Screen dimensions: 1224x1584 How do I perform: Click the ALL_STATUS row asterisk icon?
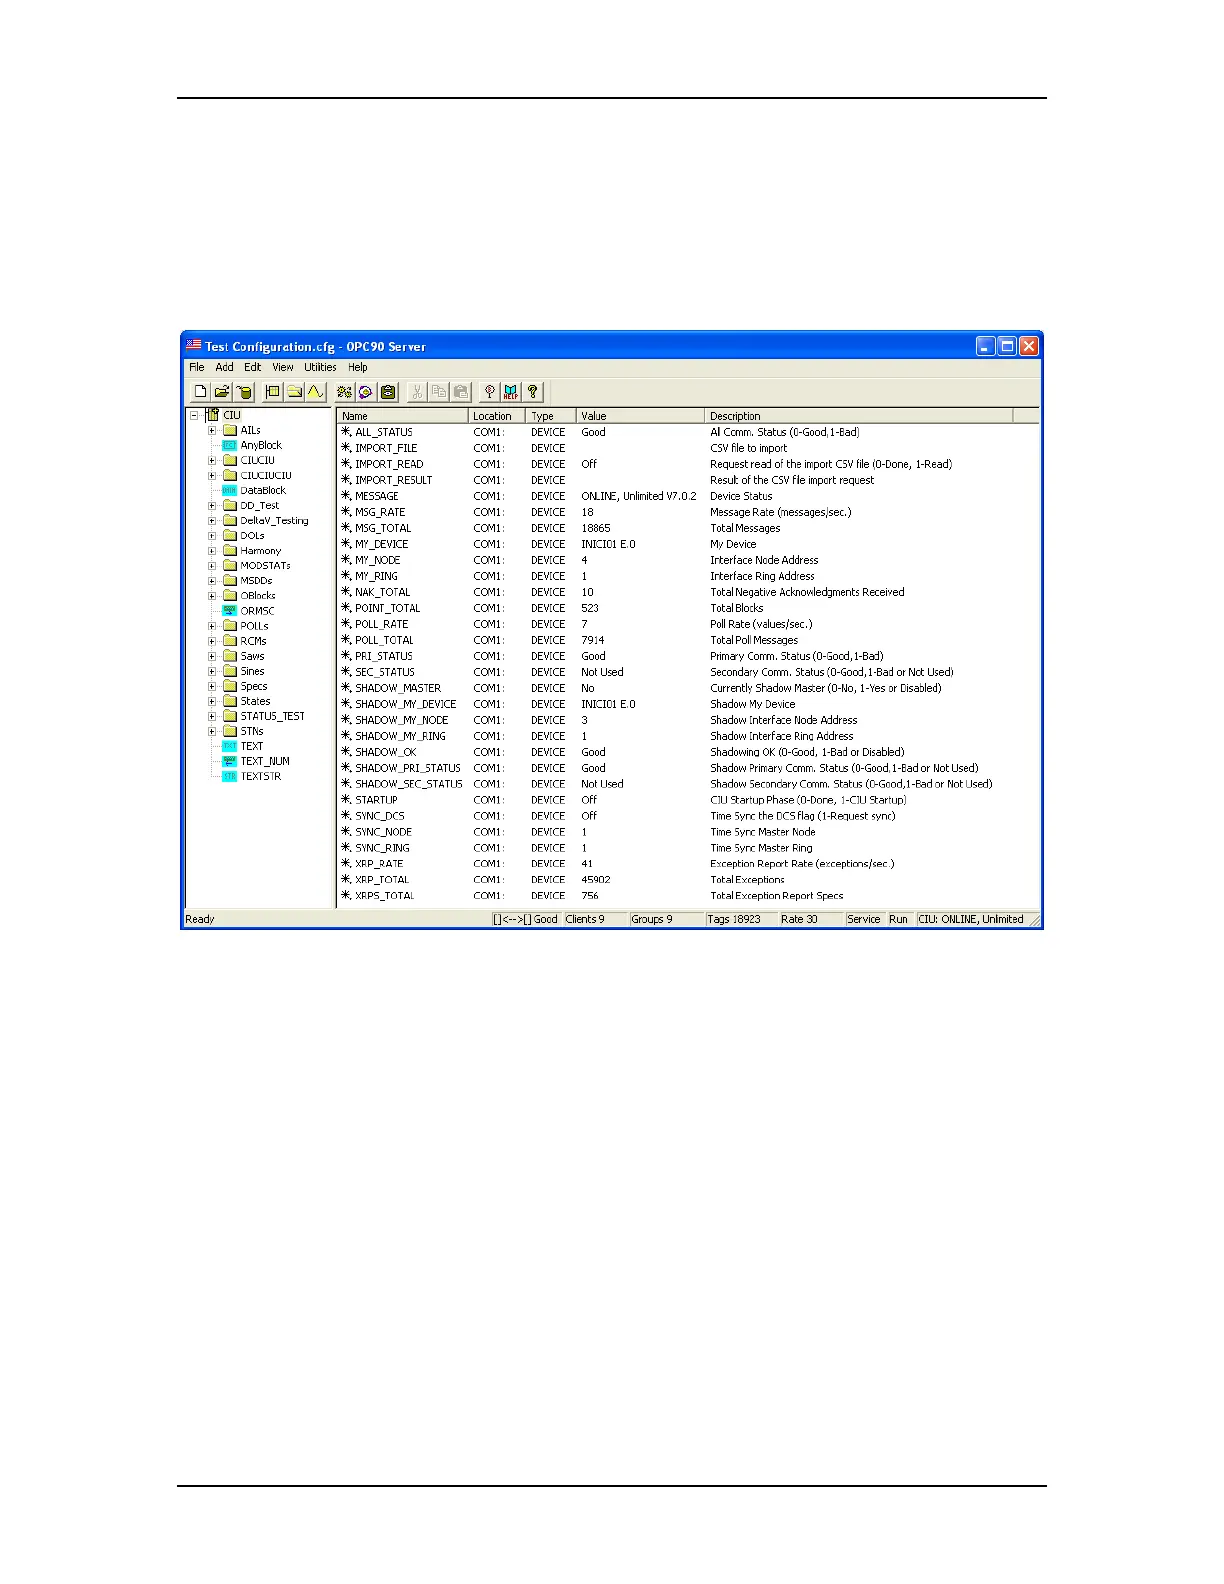coord(346,432)
